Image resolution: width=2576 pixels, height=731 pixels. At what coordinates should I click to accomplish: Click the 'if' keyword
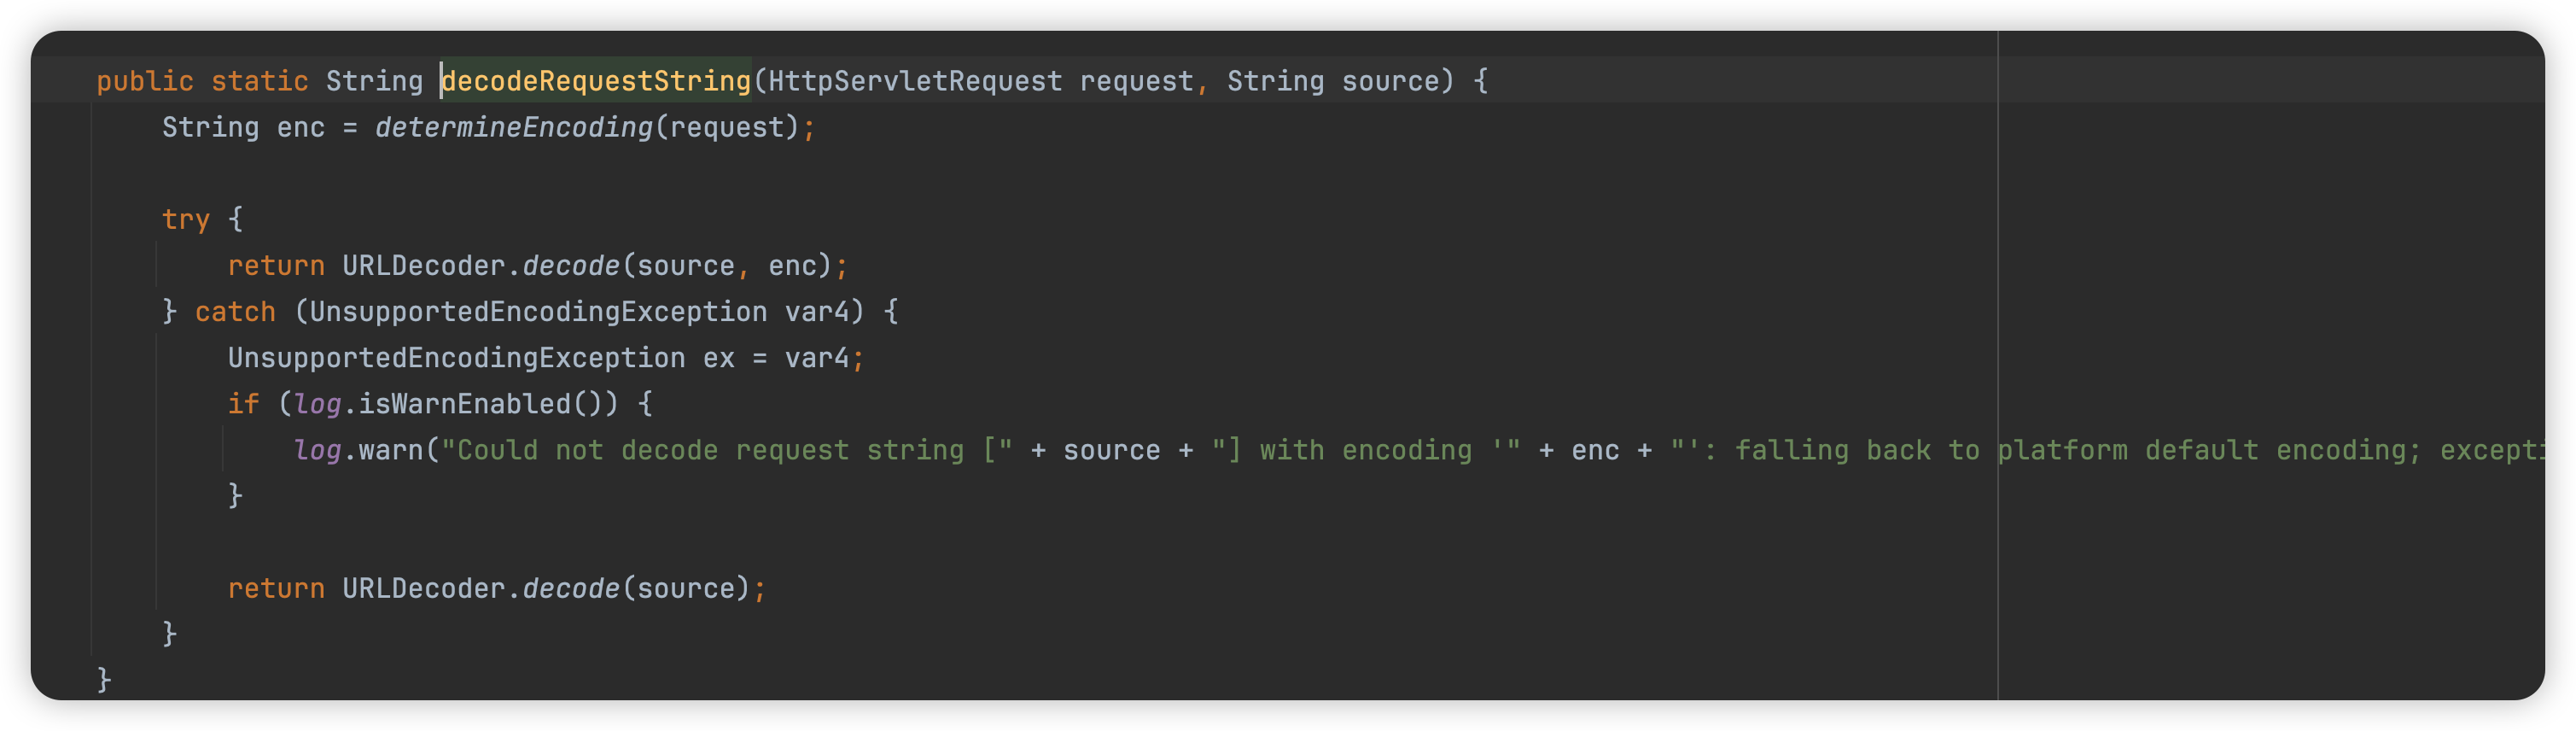pyautogui.click(x=243, y=404)
